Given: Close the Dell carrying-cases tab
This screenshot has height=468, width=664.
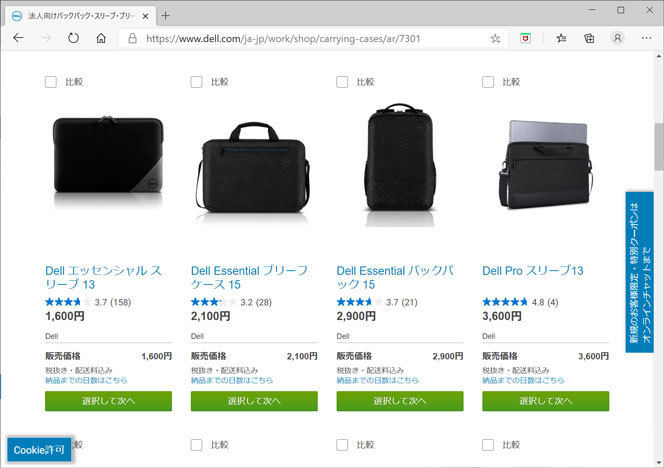Looking at the screenshot, I should [145, 16].
